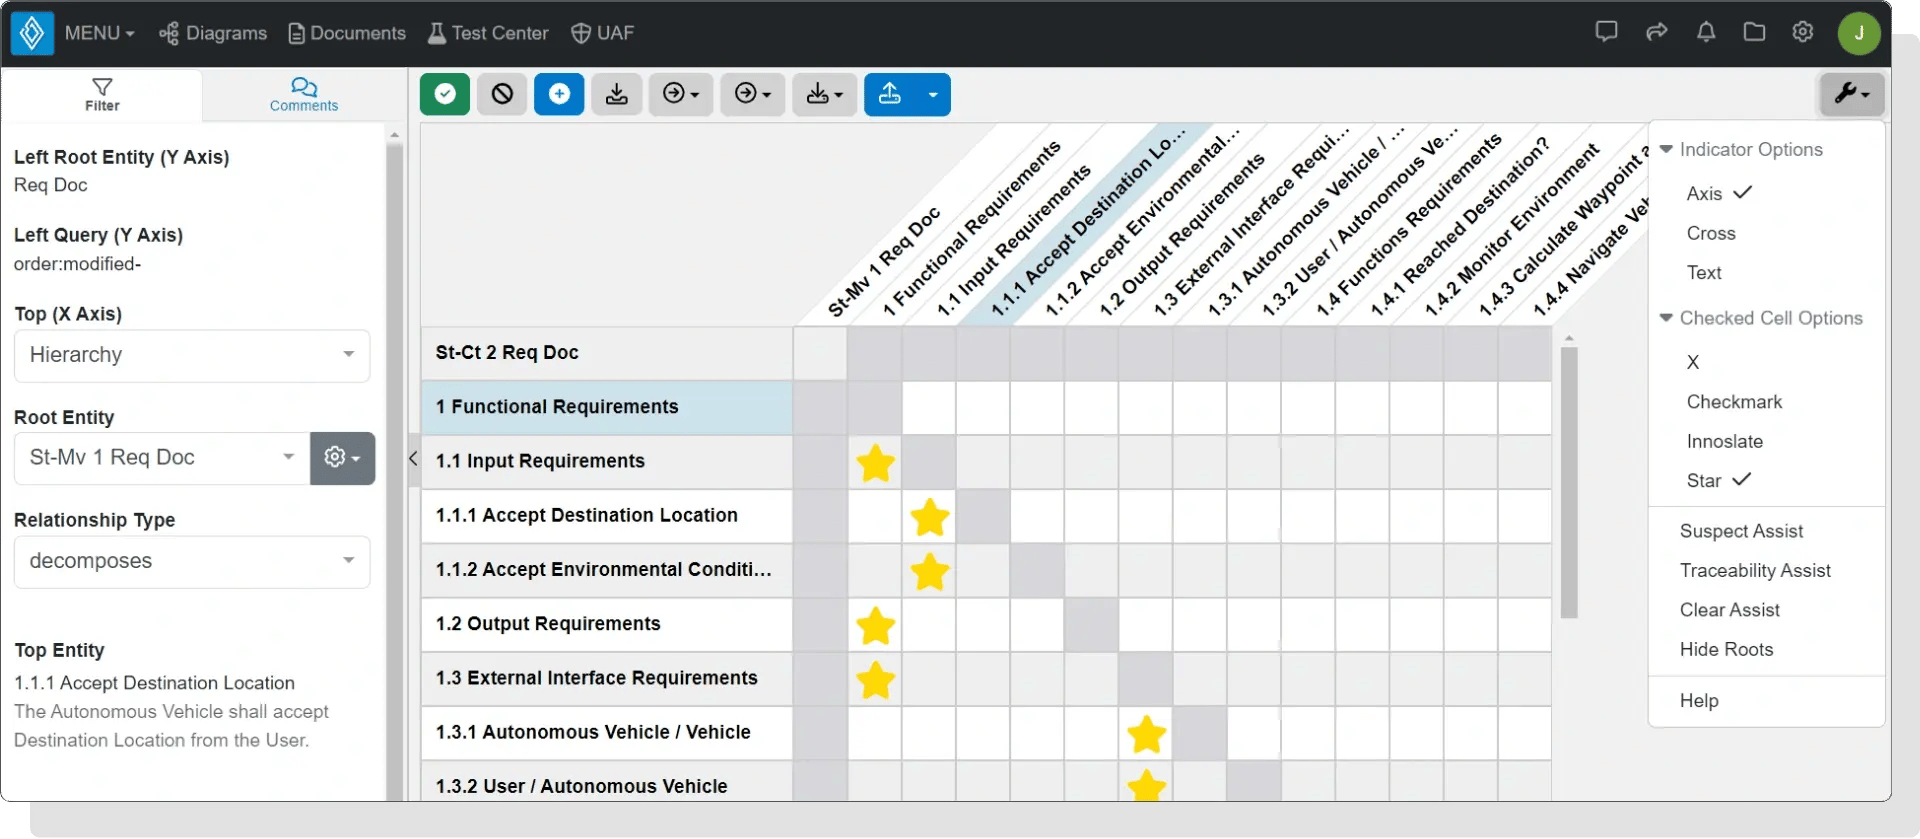Open the wrench options menu
Viewport: 1920px width, 839px height.
coord(1852,94)
